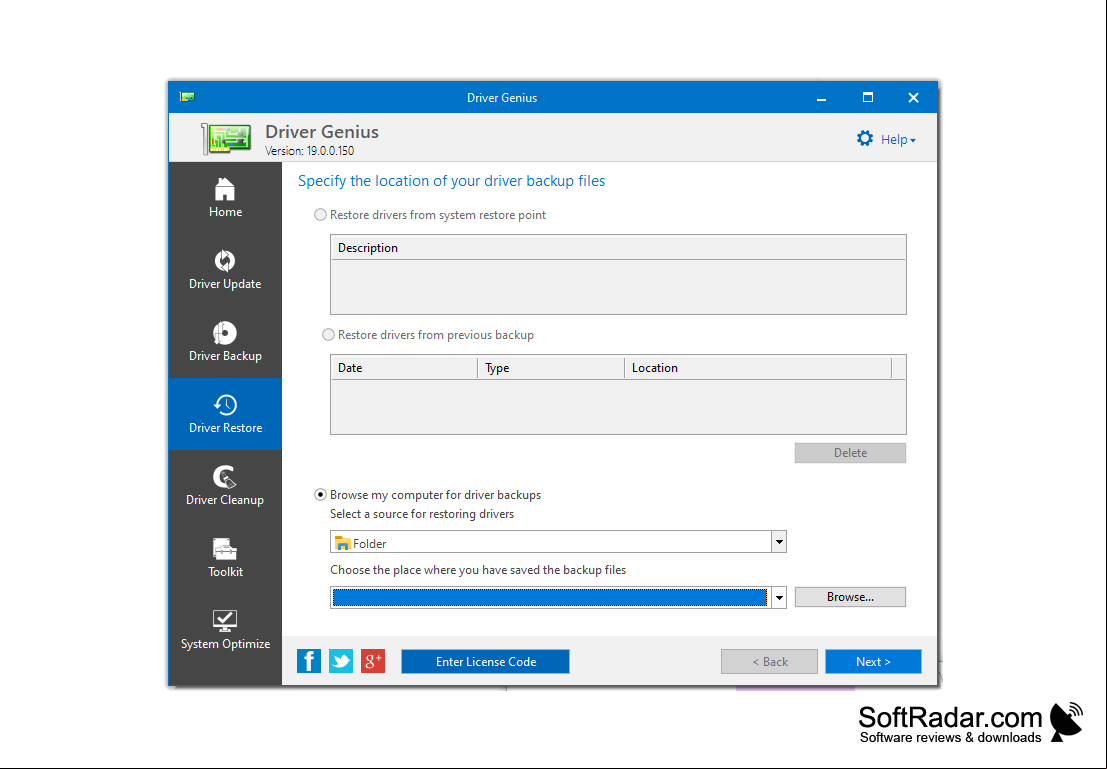Maximize the Driver Genius window
The width and height of the screenshot is (1107, 769).
pyautogui.click(x=868, y=97)
